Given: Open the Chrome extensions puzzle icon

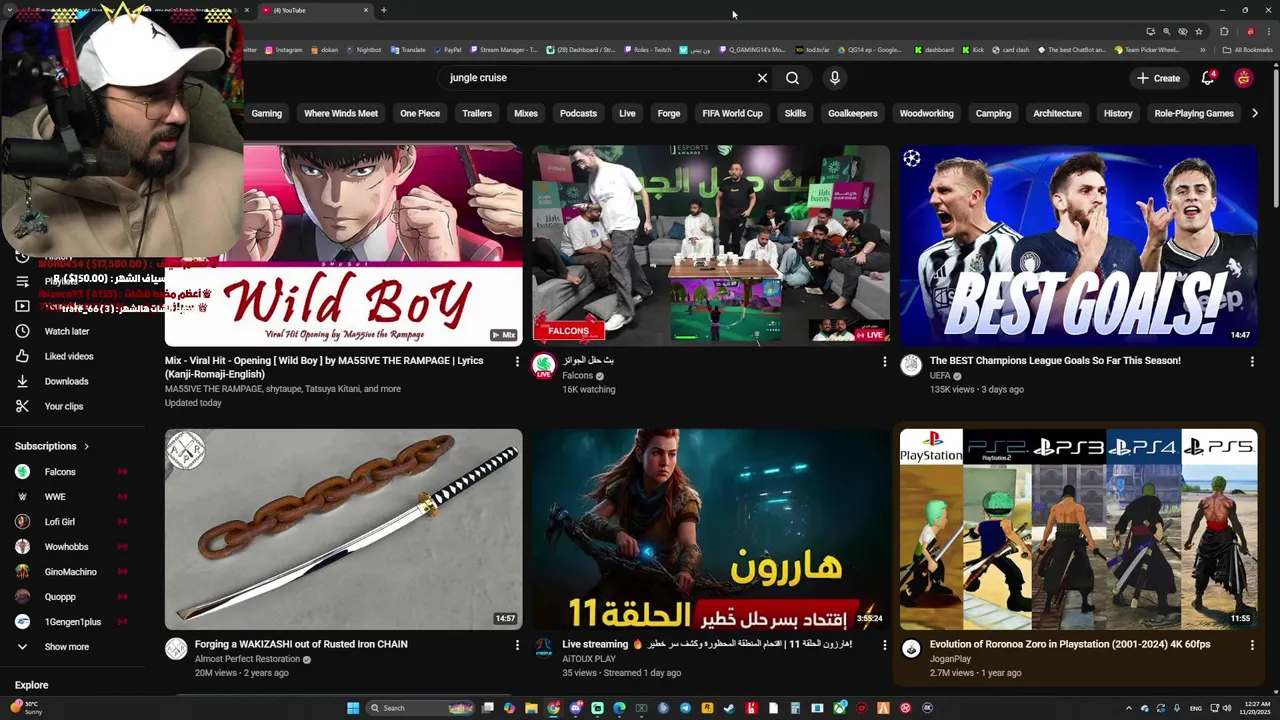Looking at the screenshot, I should 1224,31.
